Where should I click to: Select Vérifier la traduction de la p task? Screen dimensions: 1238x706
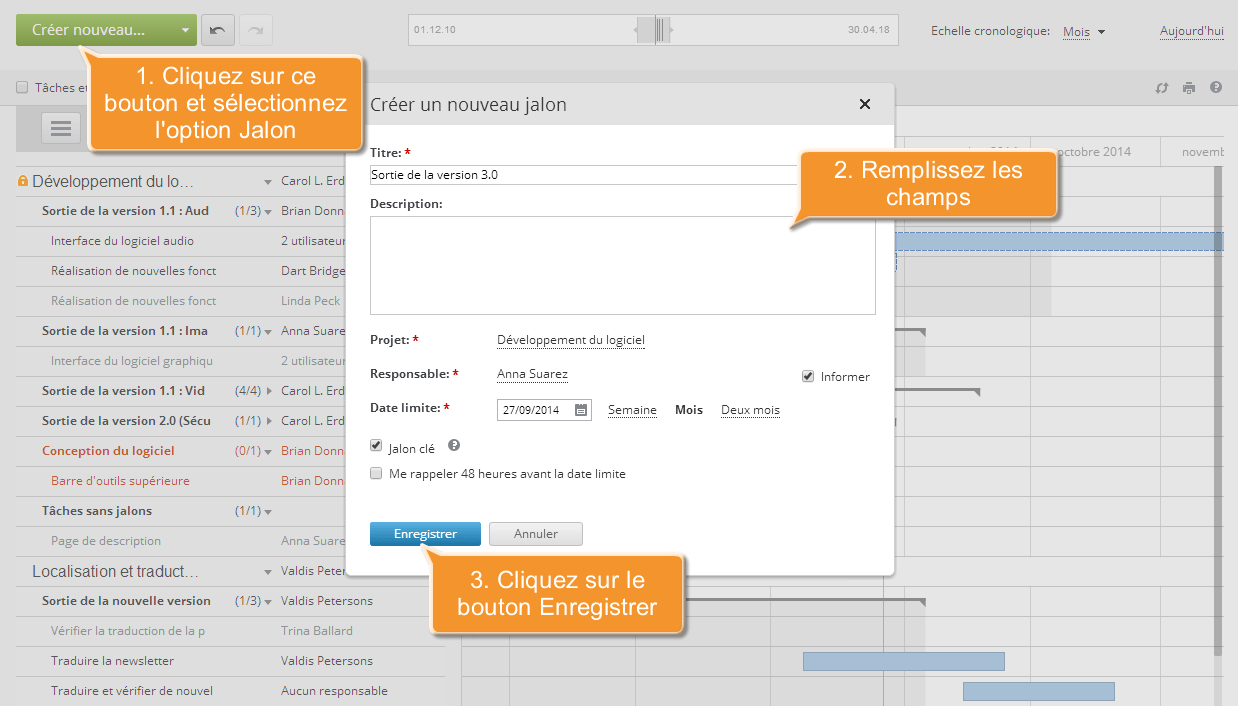(x=128, y=631)
